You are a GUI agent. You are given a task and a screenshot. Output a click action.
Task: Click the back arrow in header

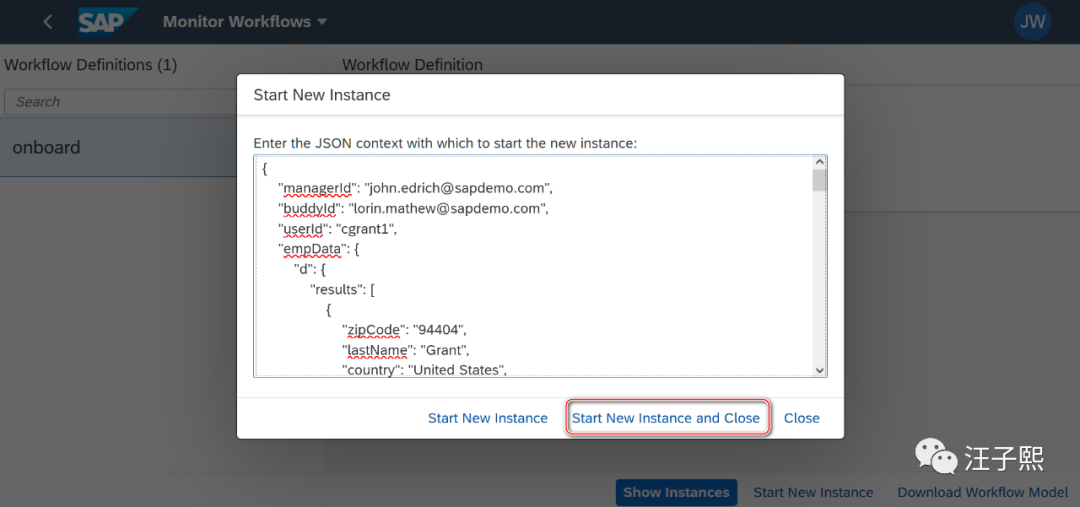48,22
